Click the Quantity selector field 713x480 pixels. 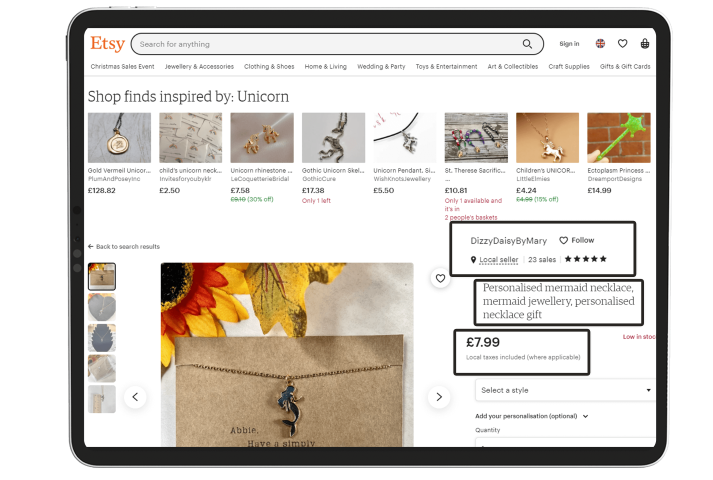565,442
